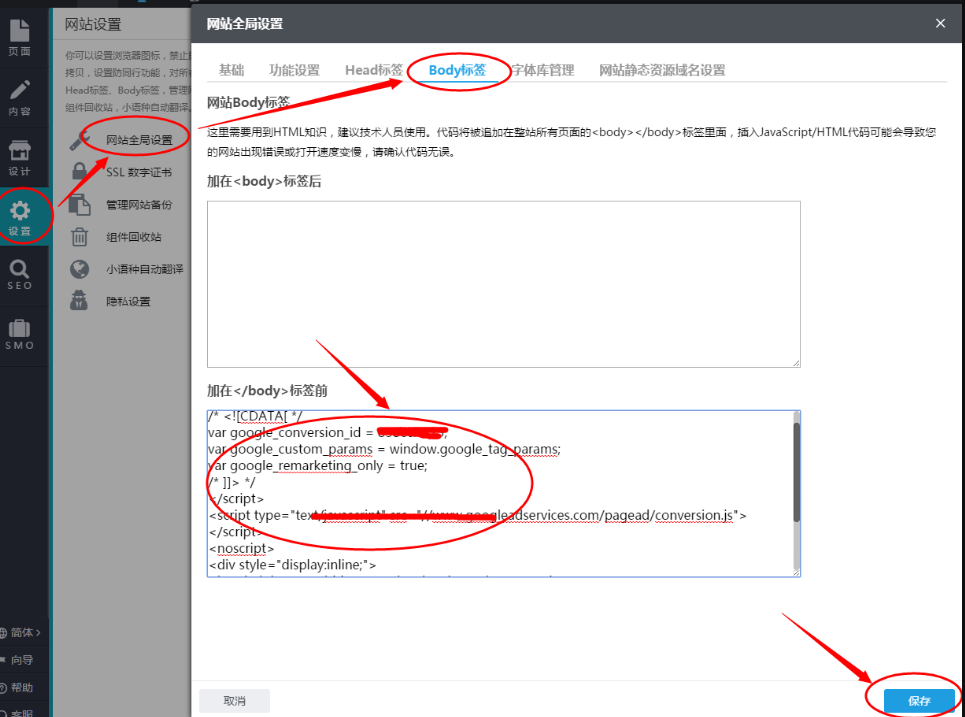Screen dimensions: 965x717
Task: Open the SEO panel icon
Action: click(22, 270)
